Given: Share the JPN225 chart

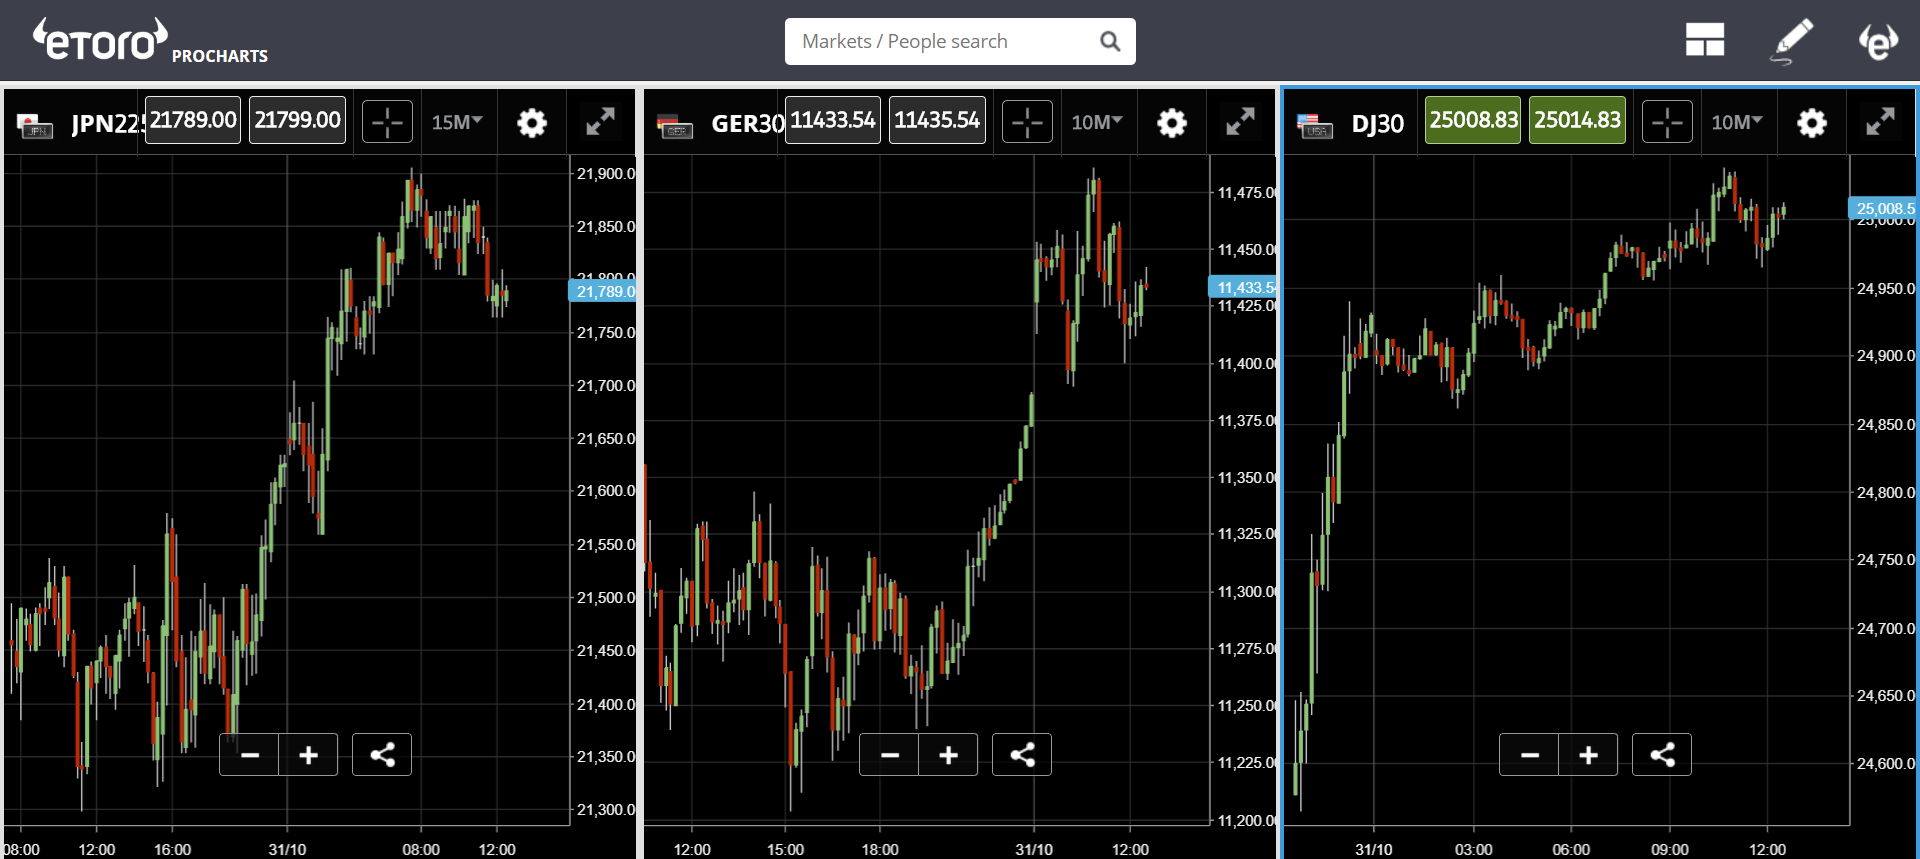Looking at the screenshot, I should coord(382,755).
